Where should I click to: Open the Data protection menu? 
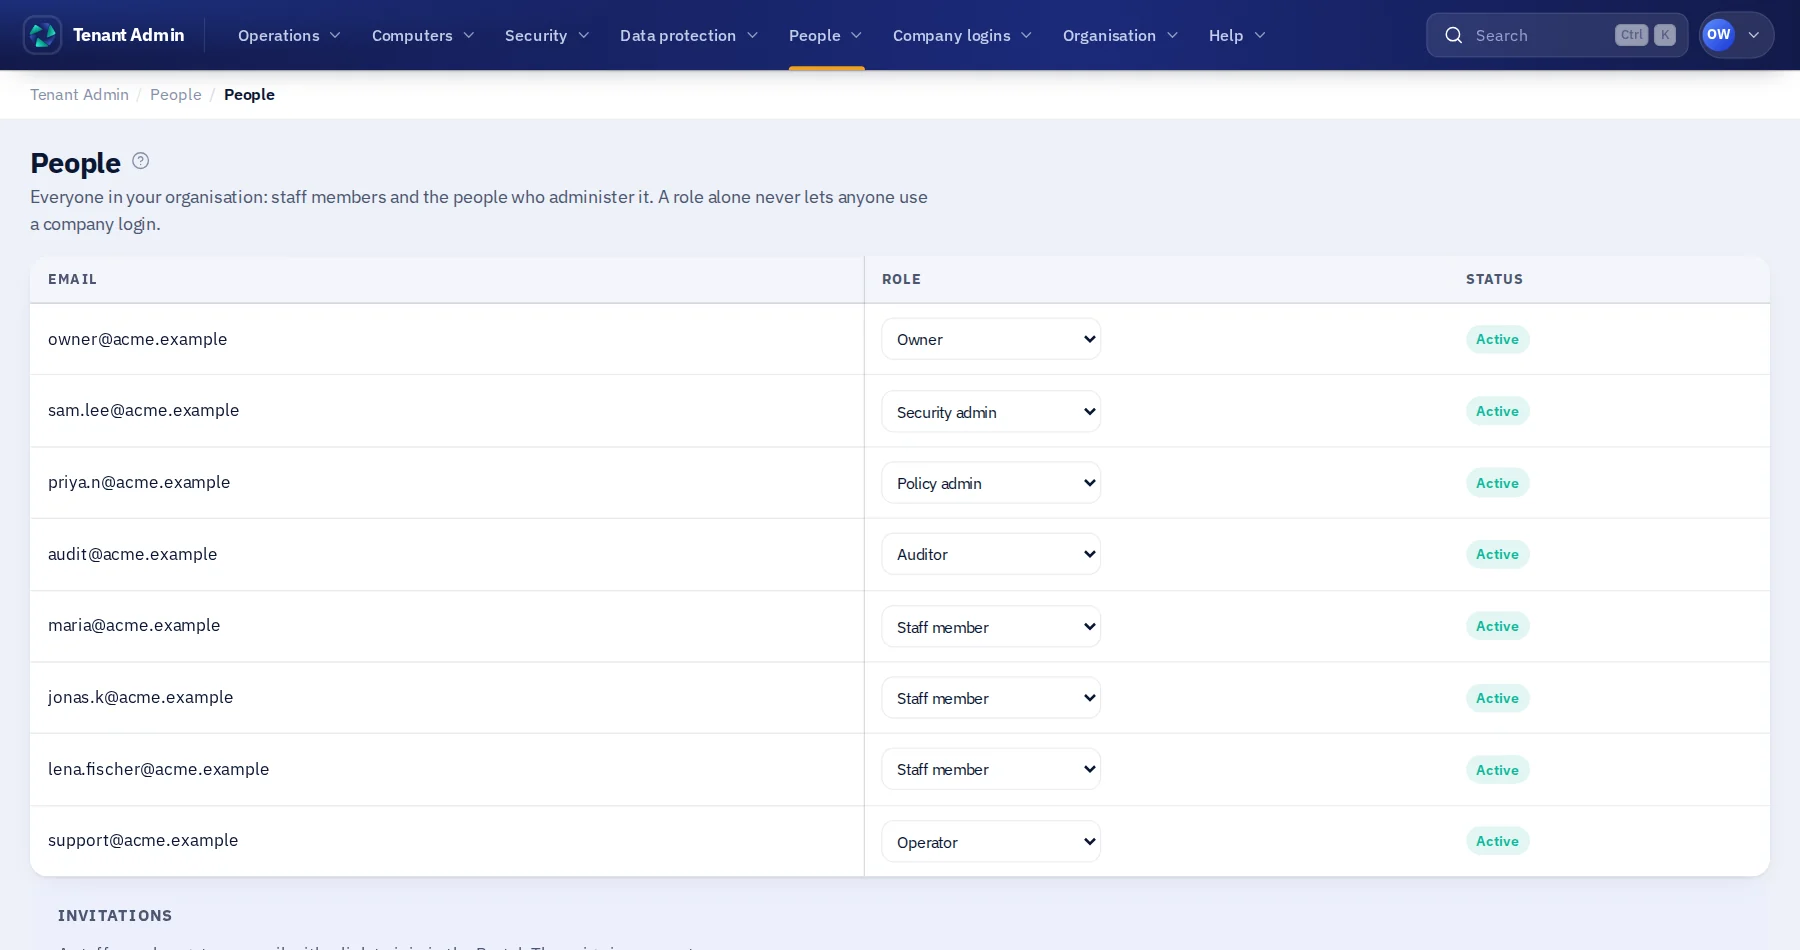(689, 35)
